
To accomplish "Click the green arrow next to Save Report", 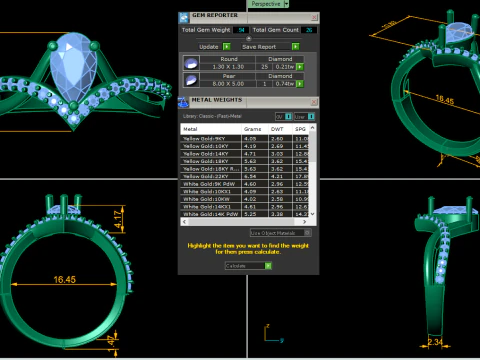I will (x=295, y=47).
